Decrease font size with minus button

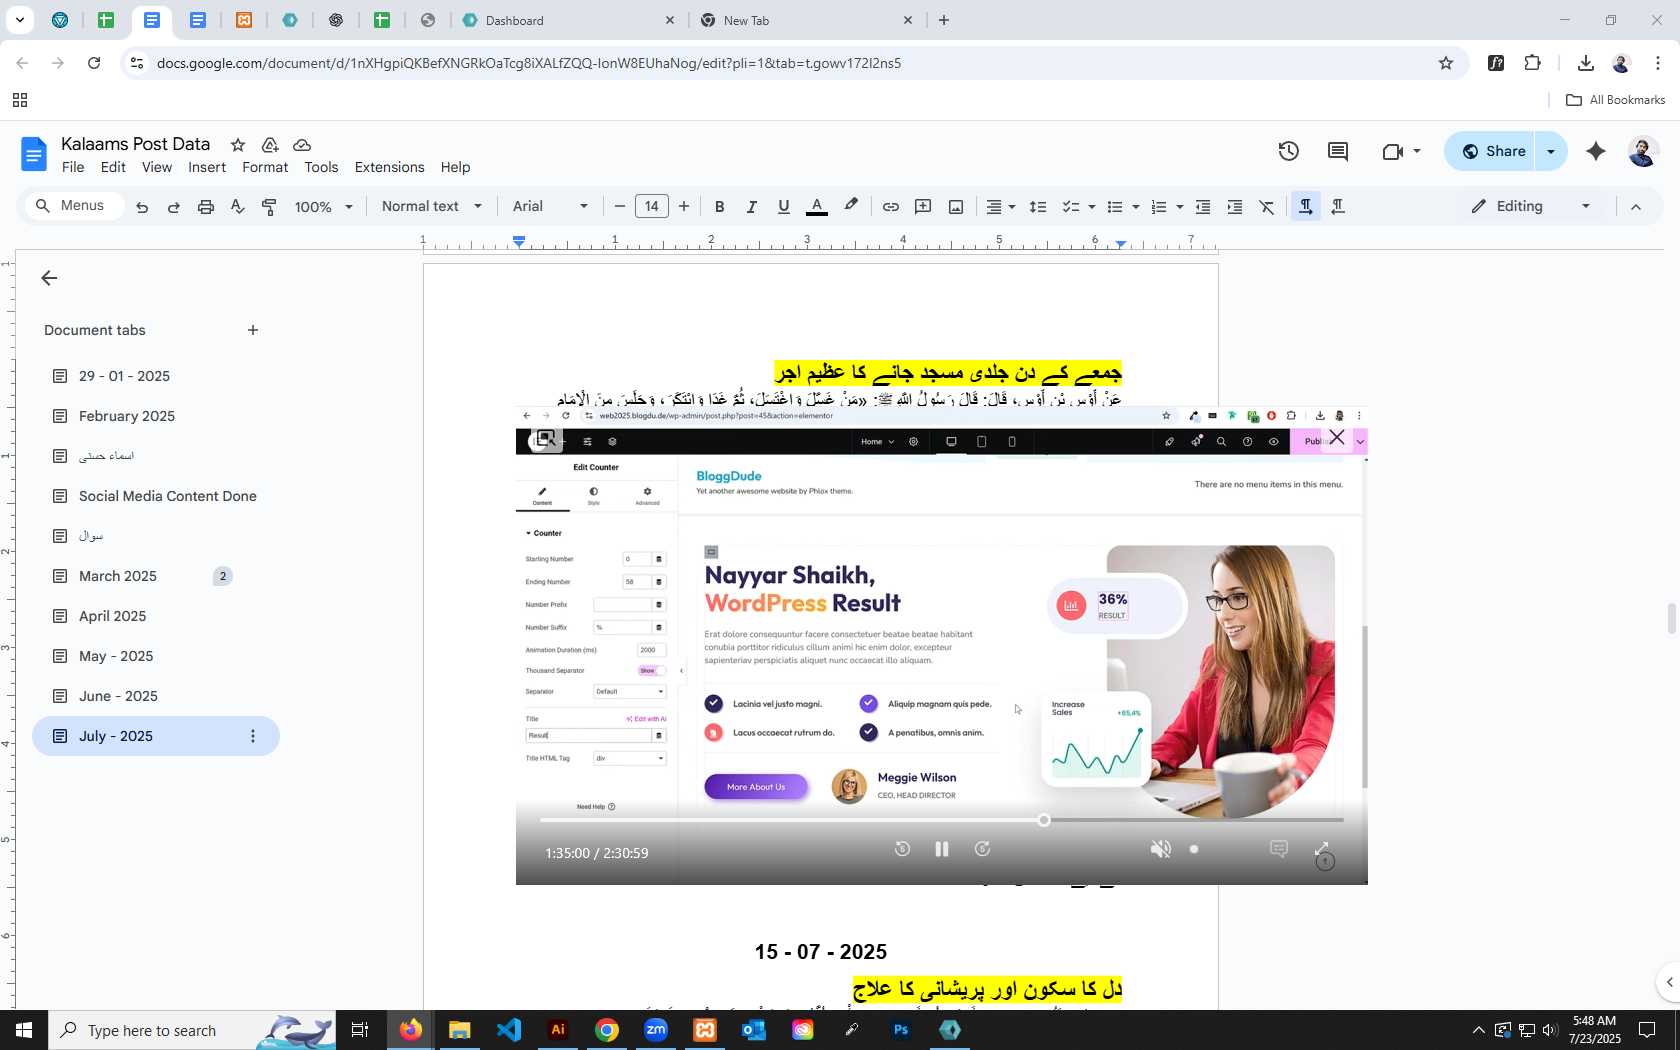[x=620, y=207]
